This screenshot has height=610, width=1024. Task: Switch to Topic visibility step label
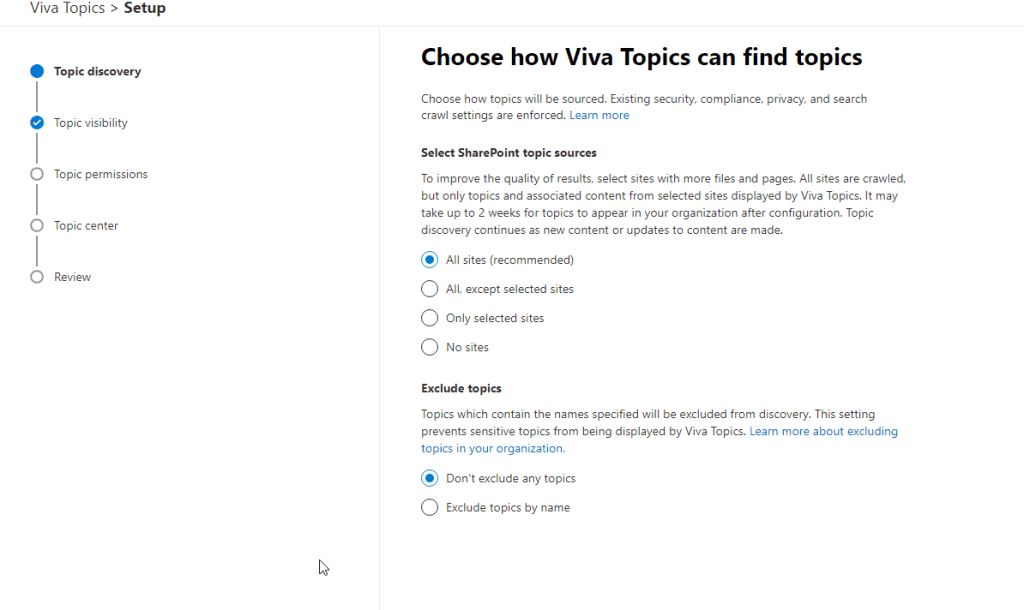tap(91, 123)
